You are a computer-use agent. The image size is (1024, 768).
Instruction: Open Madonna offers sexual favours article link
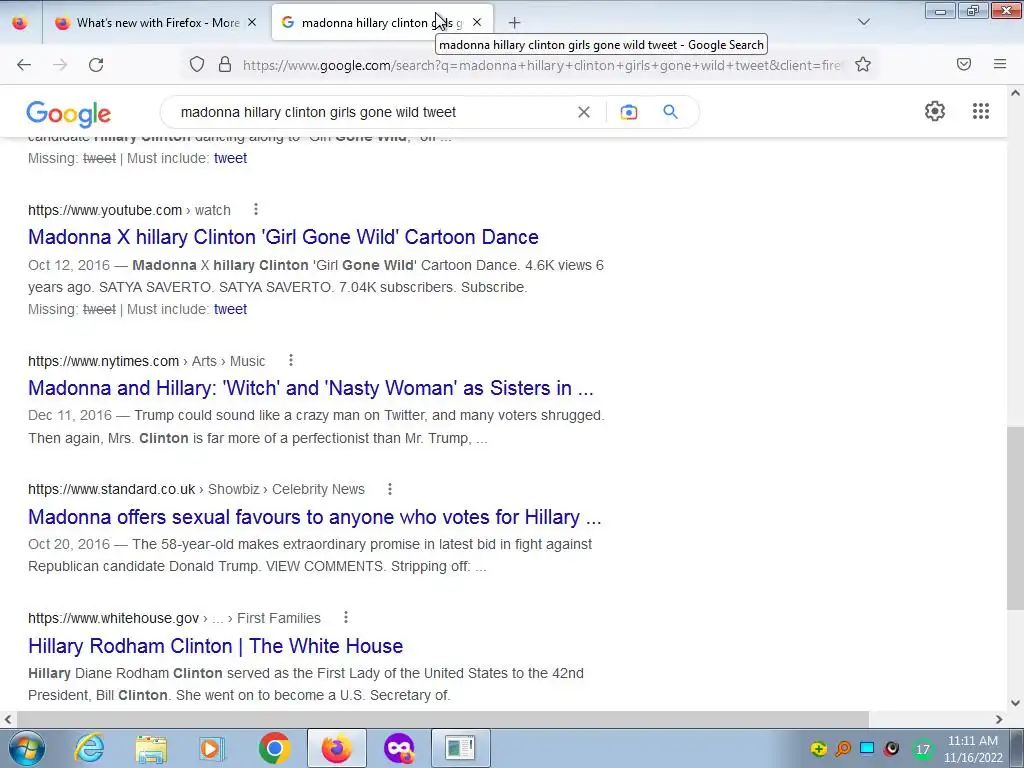(x=315, y=517)
